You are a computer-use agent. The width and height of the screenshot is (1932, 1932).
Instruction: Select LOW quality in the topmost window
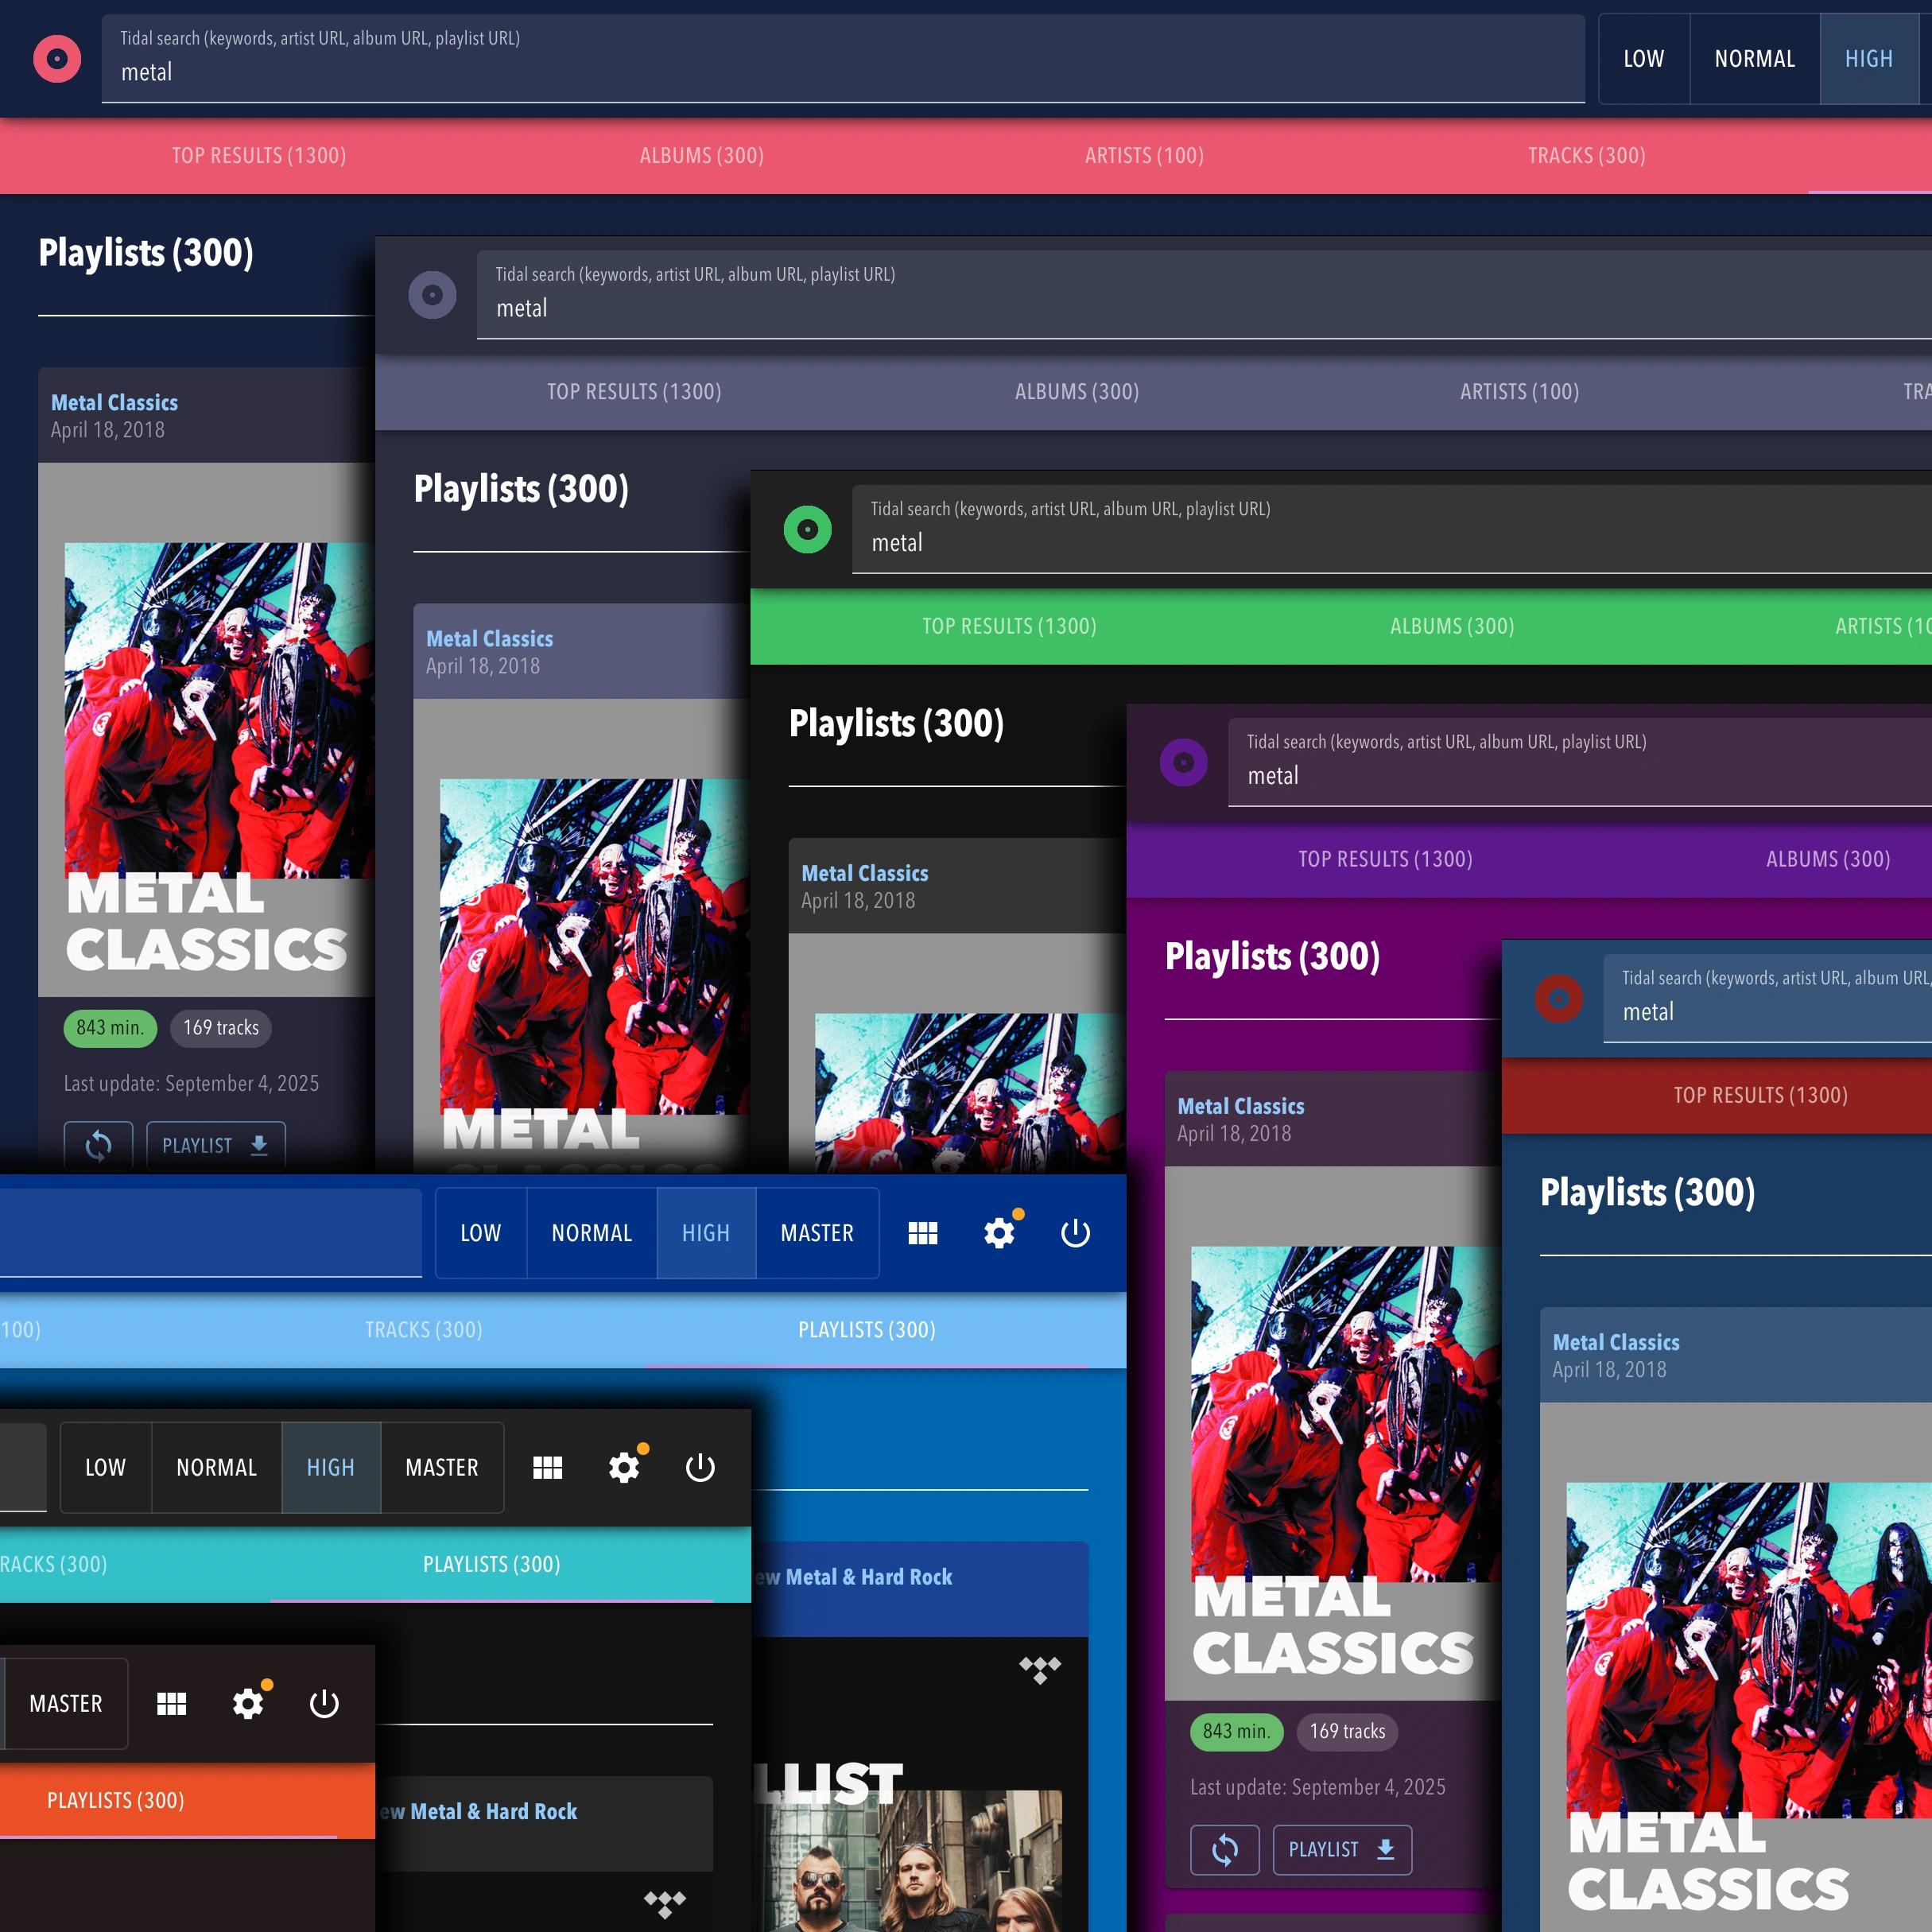[x=1643, y=59]
